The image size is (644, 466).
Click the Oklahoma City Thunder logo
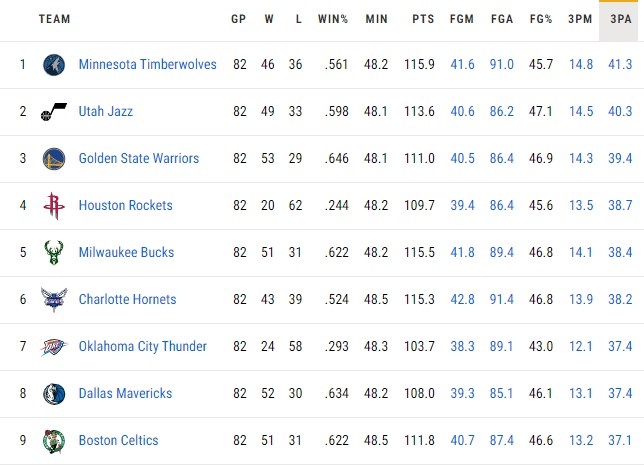tap(53, 346)
